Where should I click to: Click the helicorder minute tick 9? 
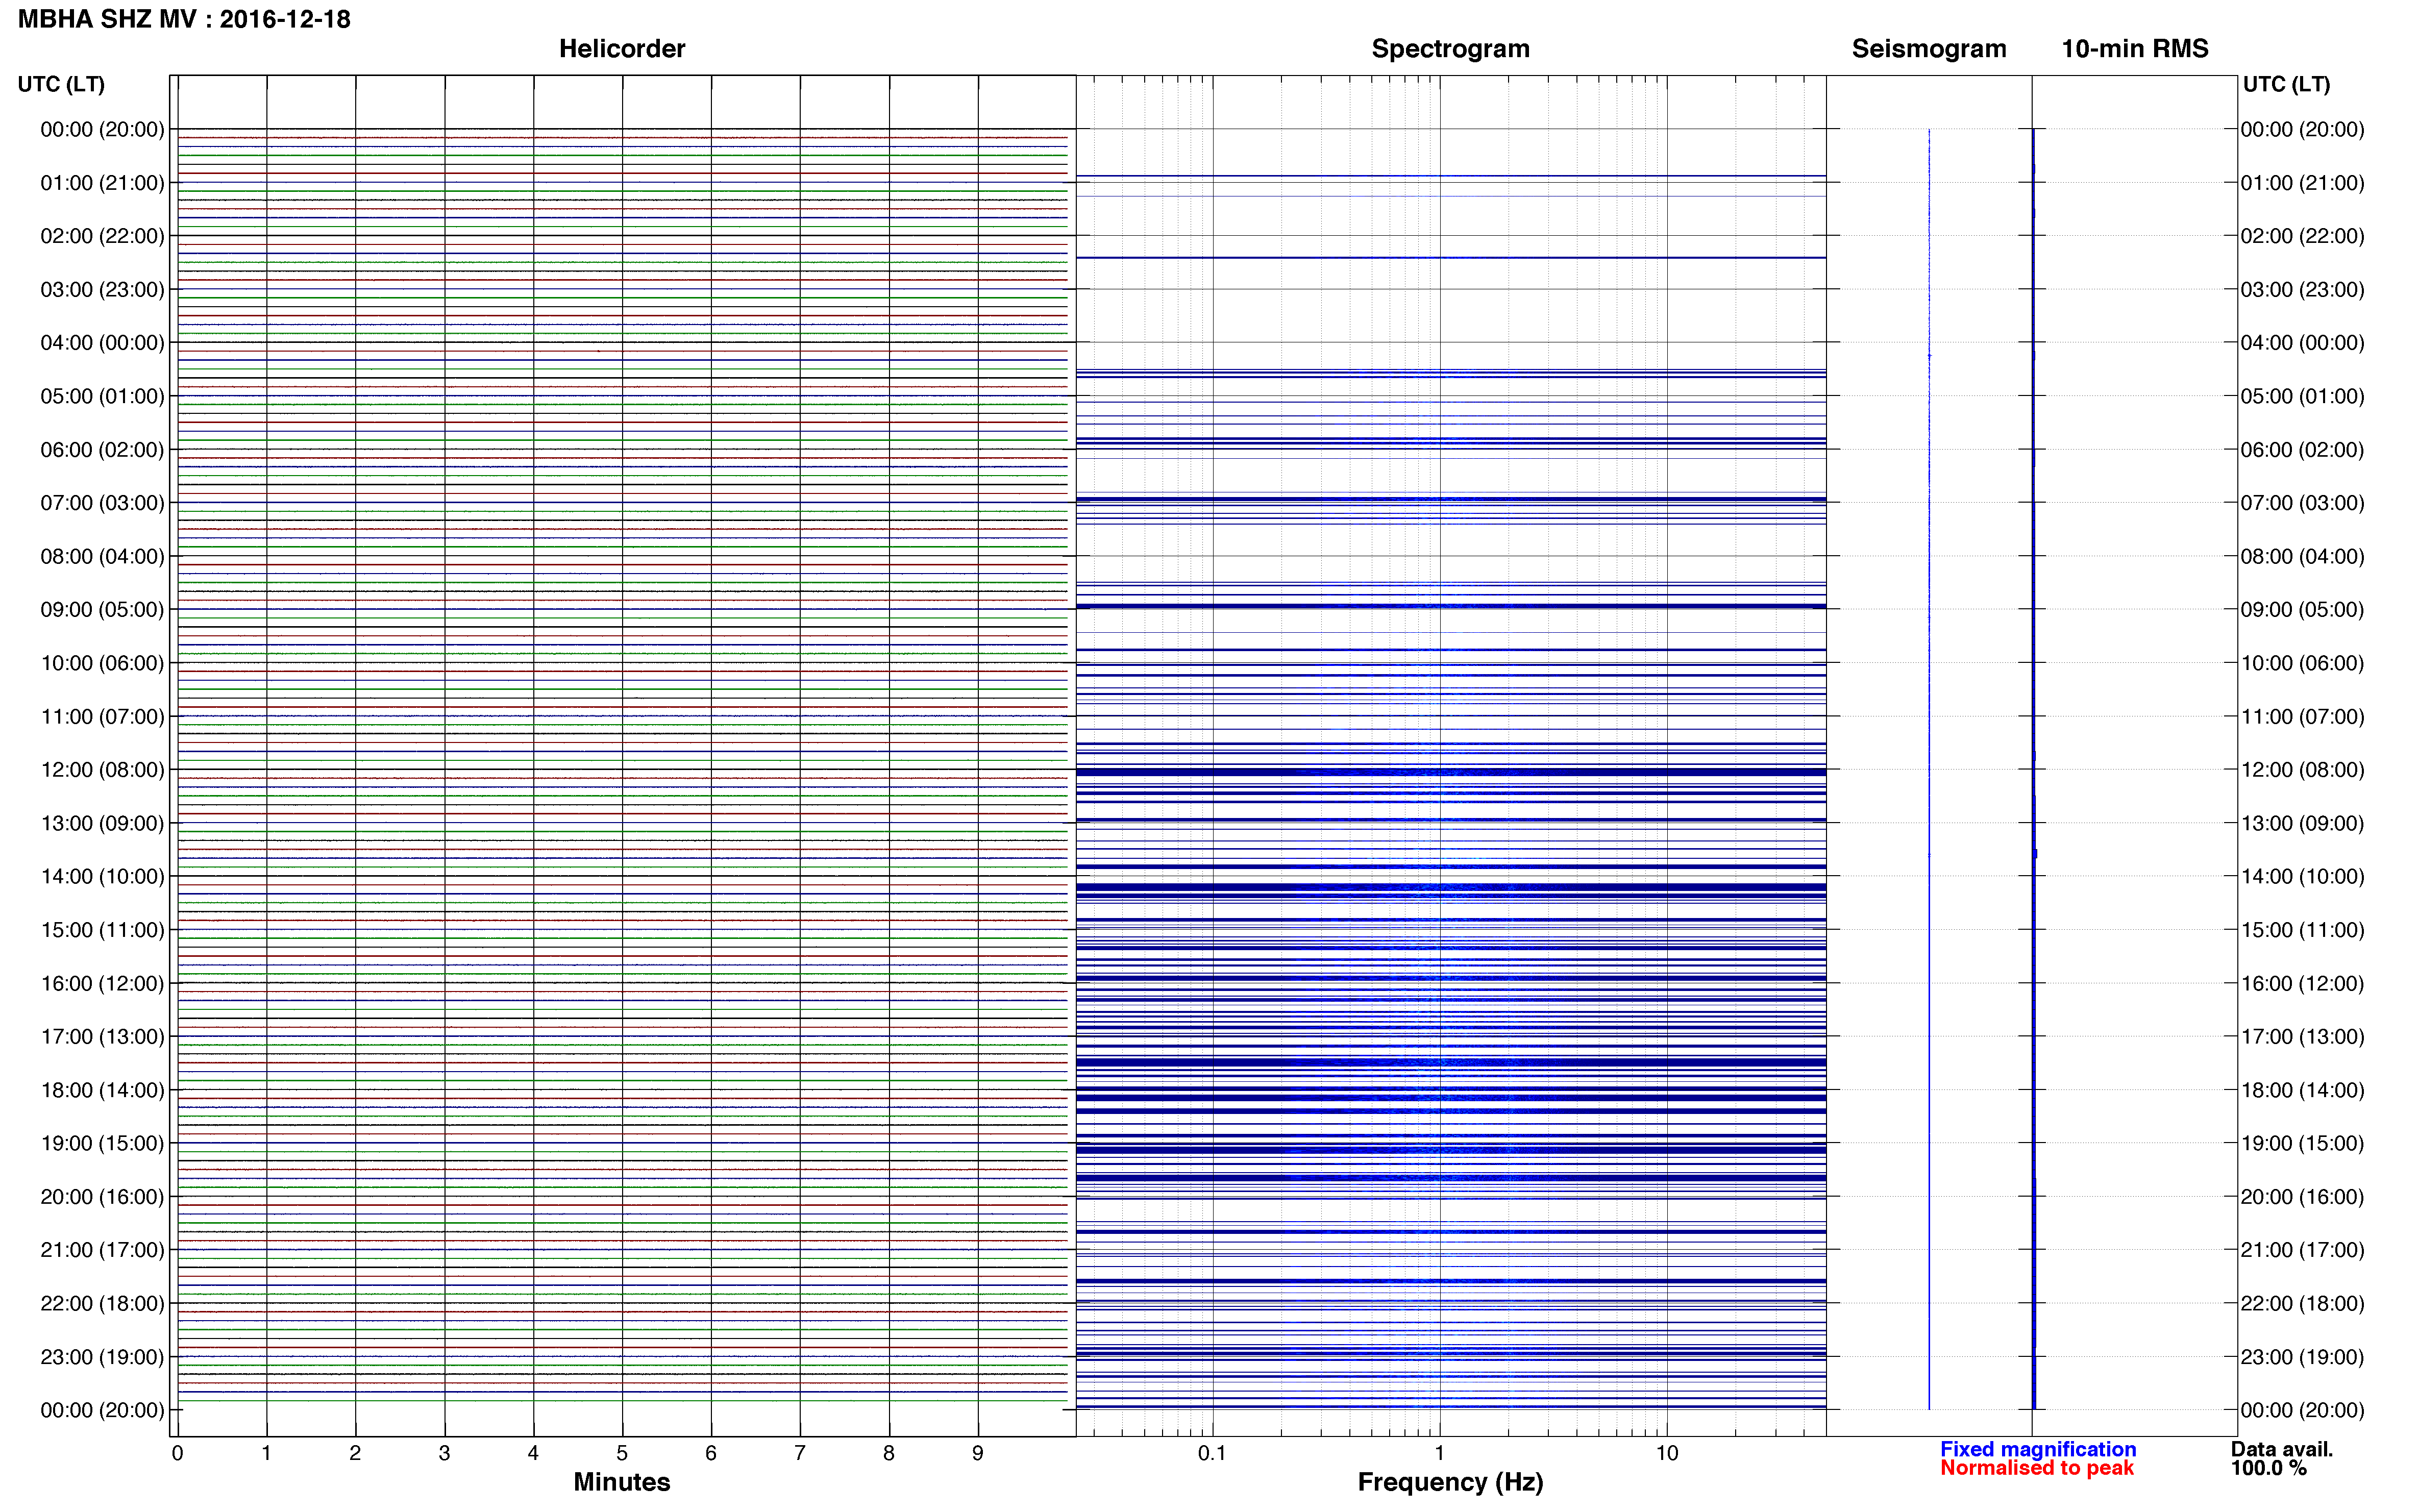978,1453
